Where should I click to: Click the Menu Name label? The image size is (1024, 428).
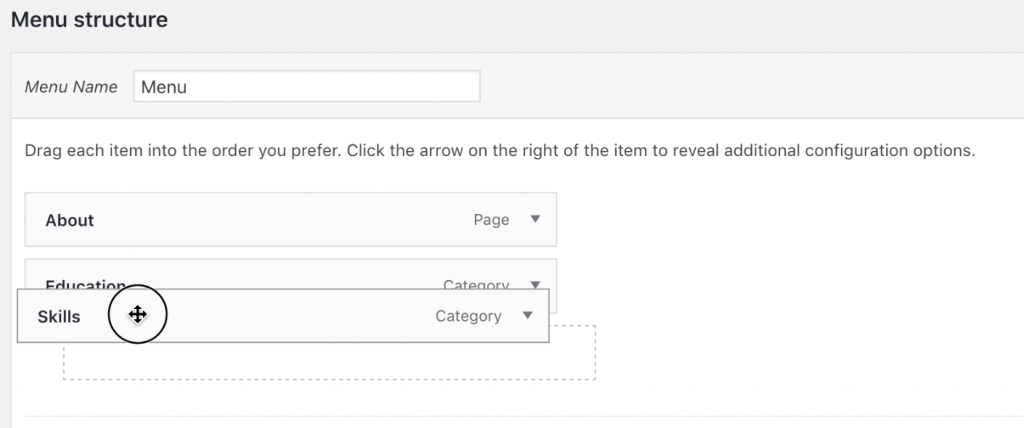click(x=71, y=87)
